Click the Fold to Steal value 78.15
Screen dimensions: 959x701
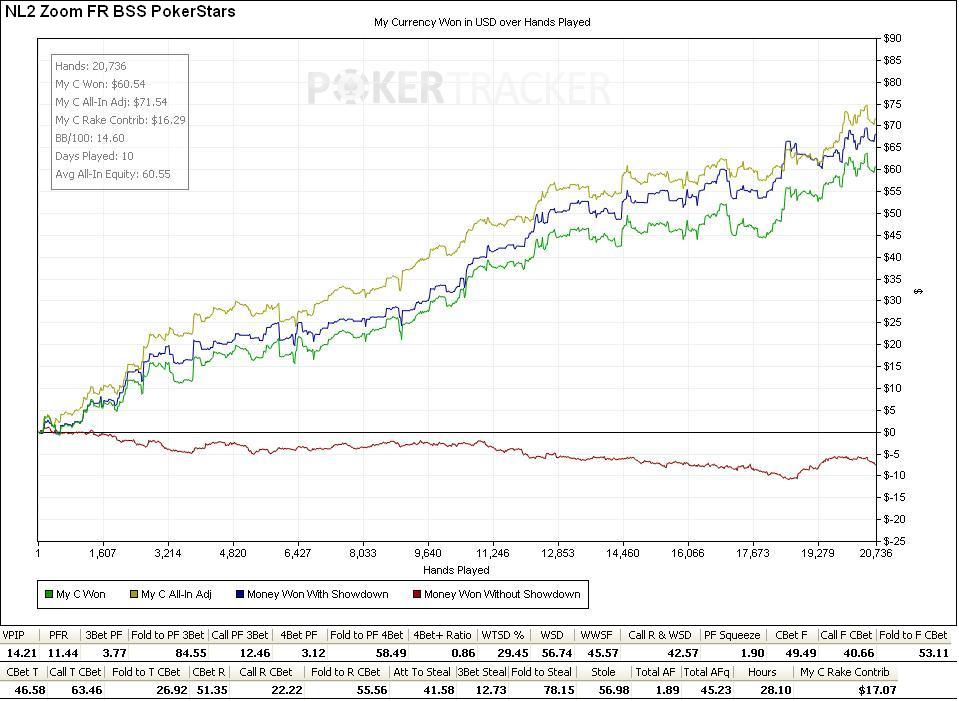(x=559, y=689)
